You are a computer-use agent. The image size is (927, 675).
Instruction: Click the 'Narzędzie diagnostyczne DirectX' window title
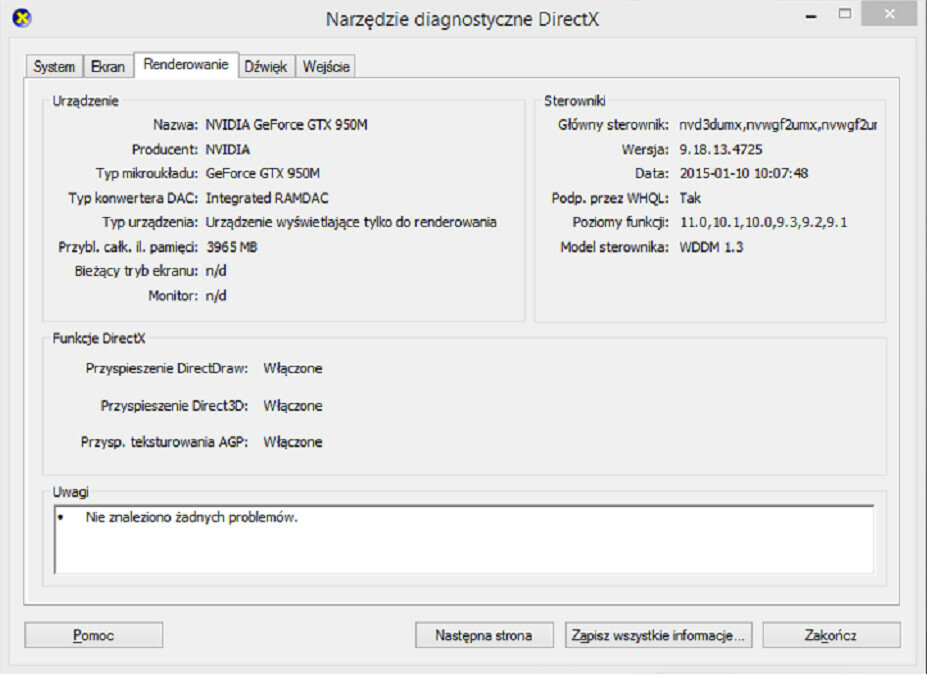tap(462, 20)
